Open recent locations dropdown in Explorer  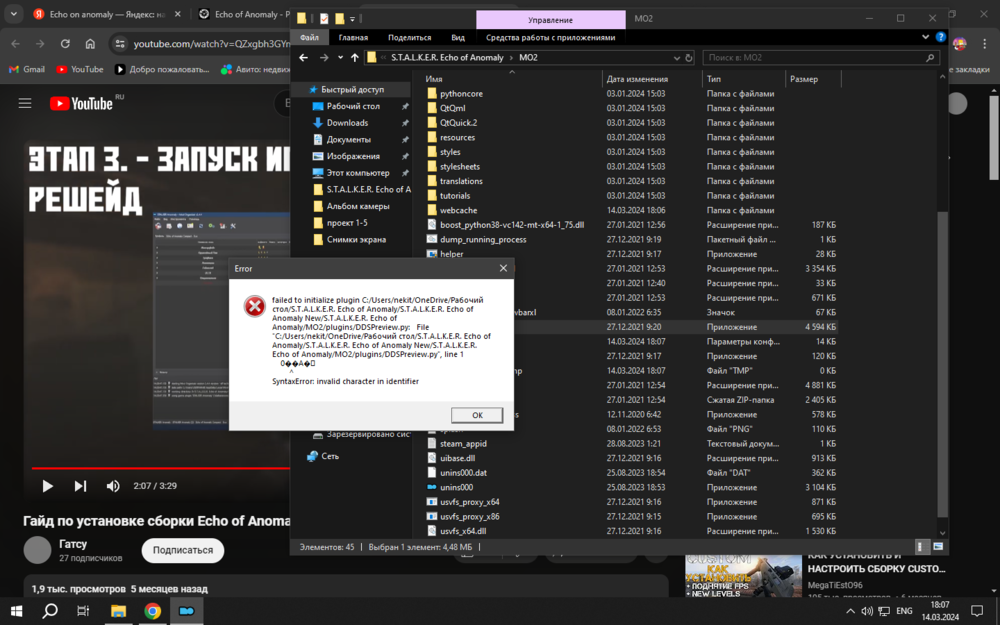[340, 58]
